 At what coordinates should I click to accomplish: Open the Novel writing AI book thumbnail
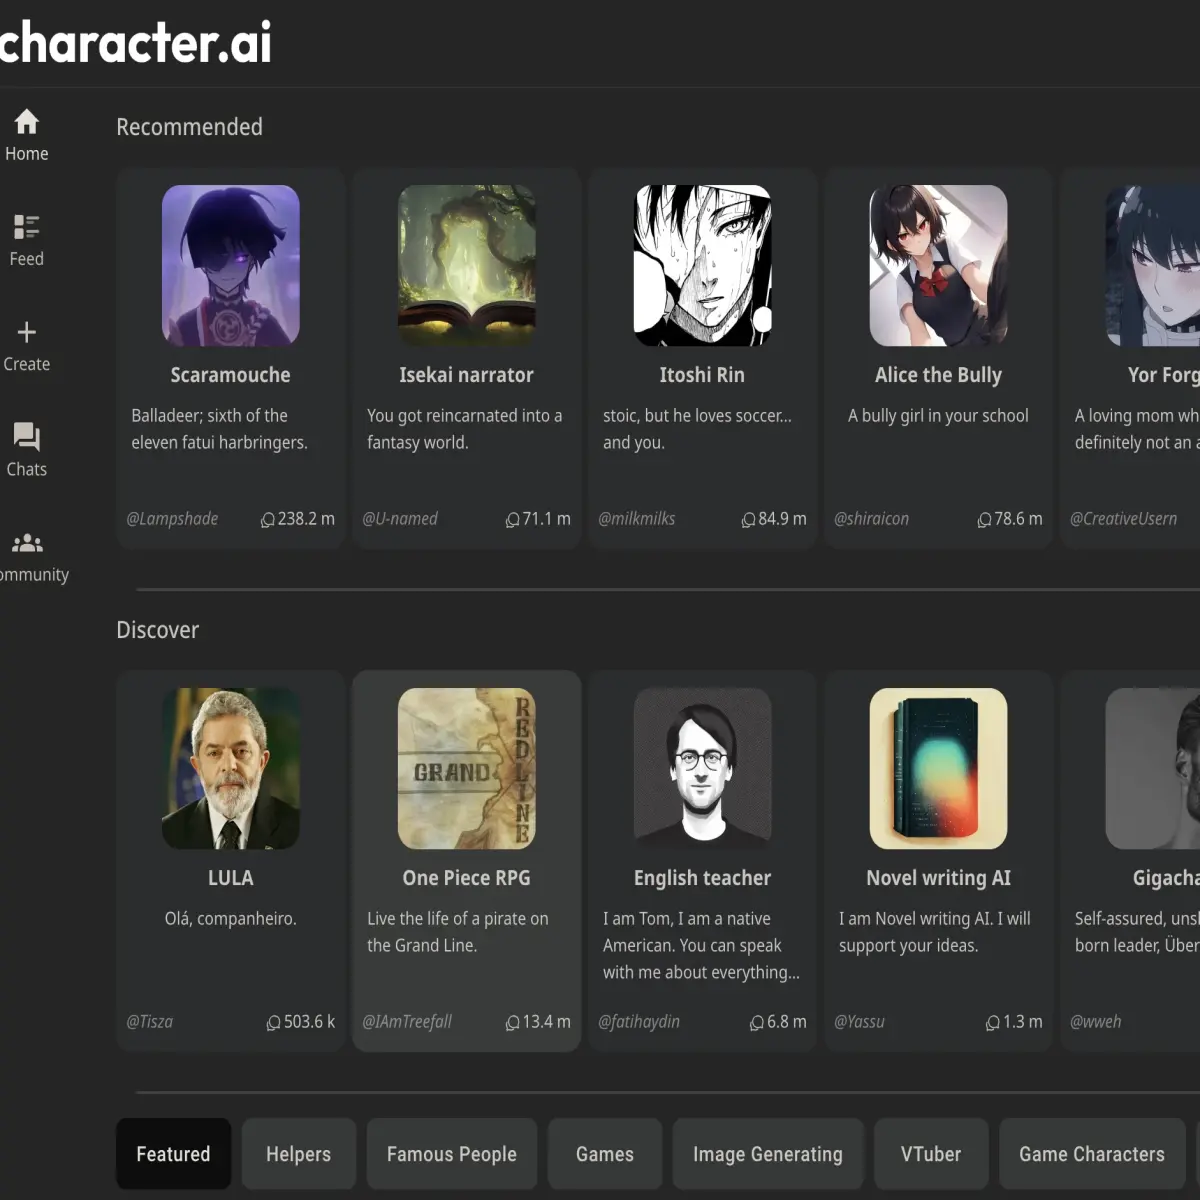(x=939, y=768)
